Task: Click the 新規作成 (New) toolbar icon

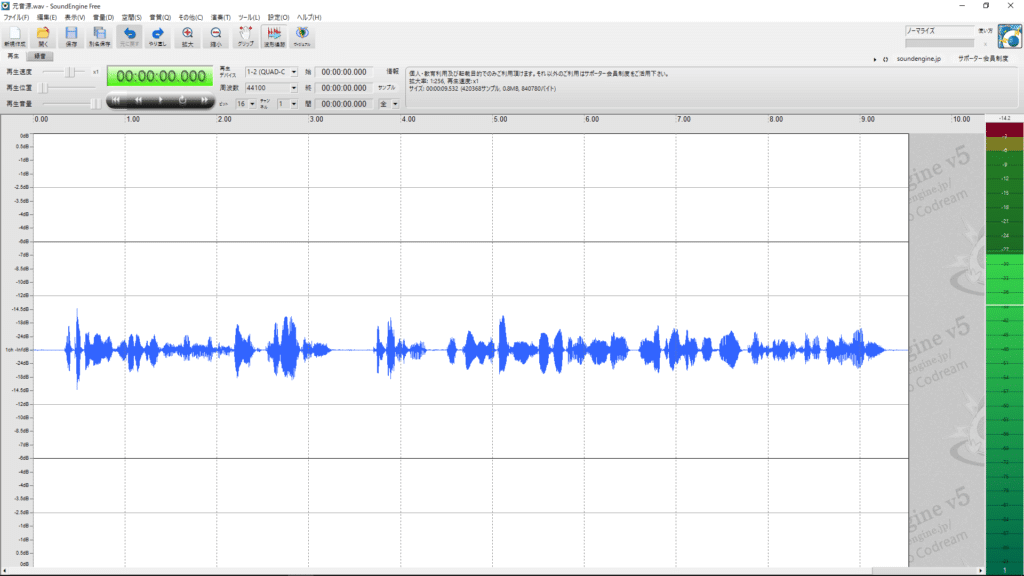Action: [15, 37]
